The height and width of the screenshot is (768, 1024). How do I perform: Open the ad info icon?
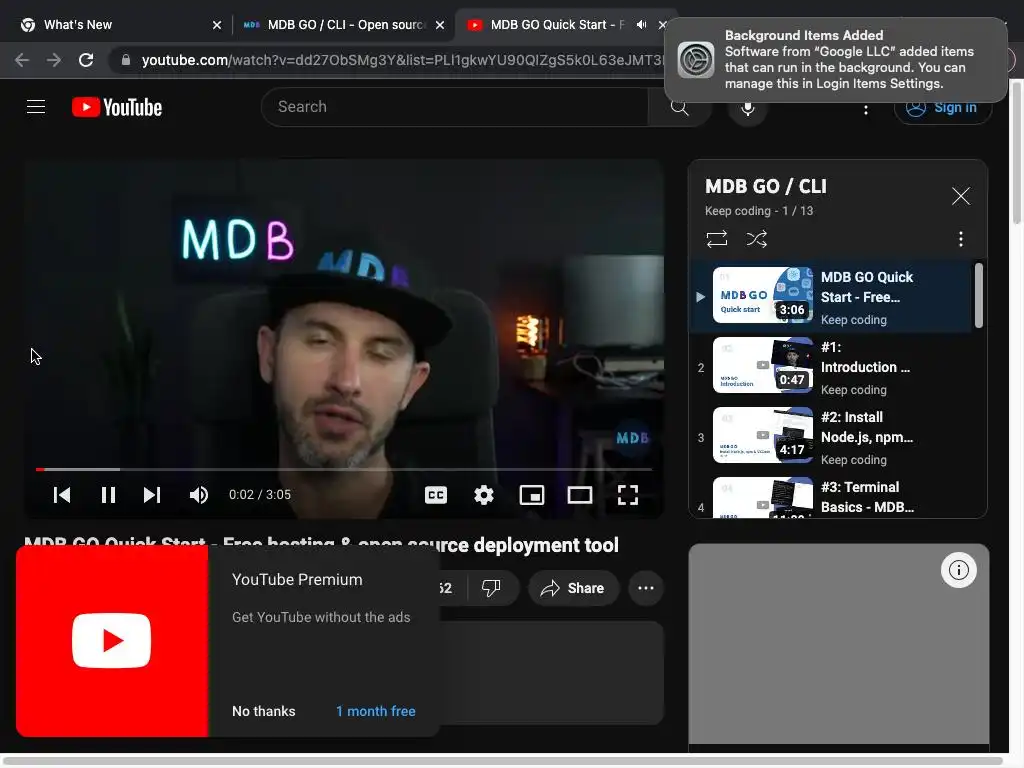pyautogui.click(x=958, y=570)
